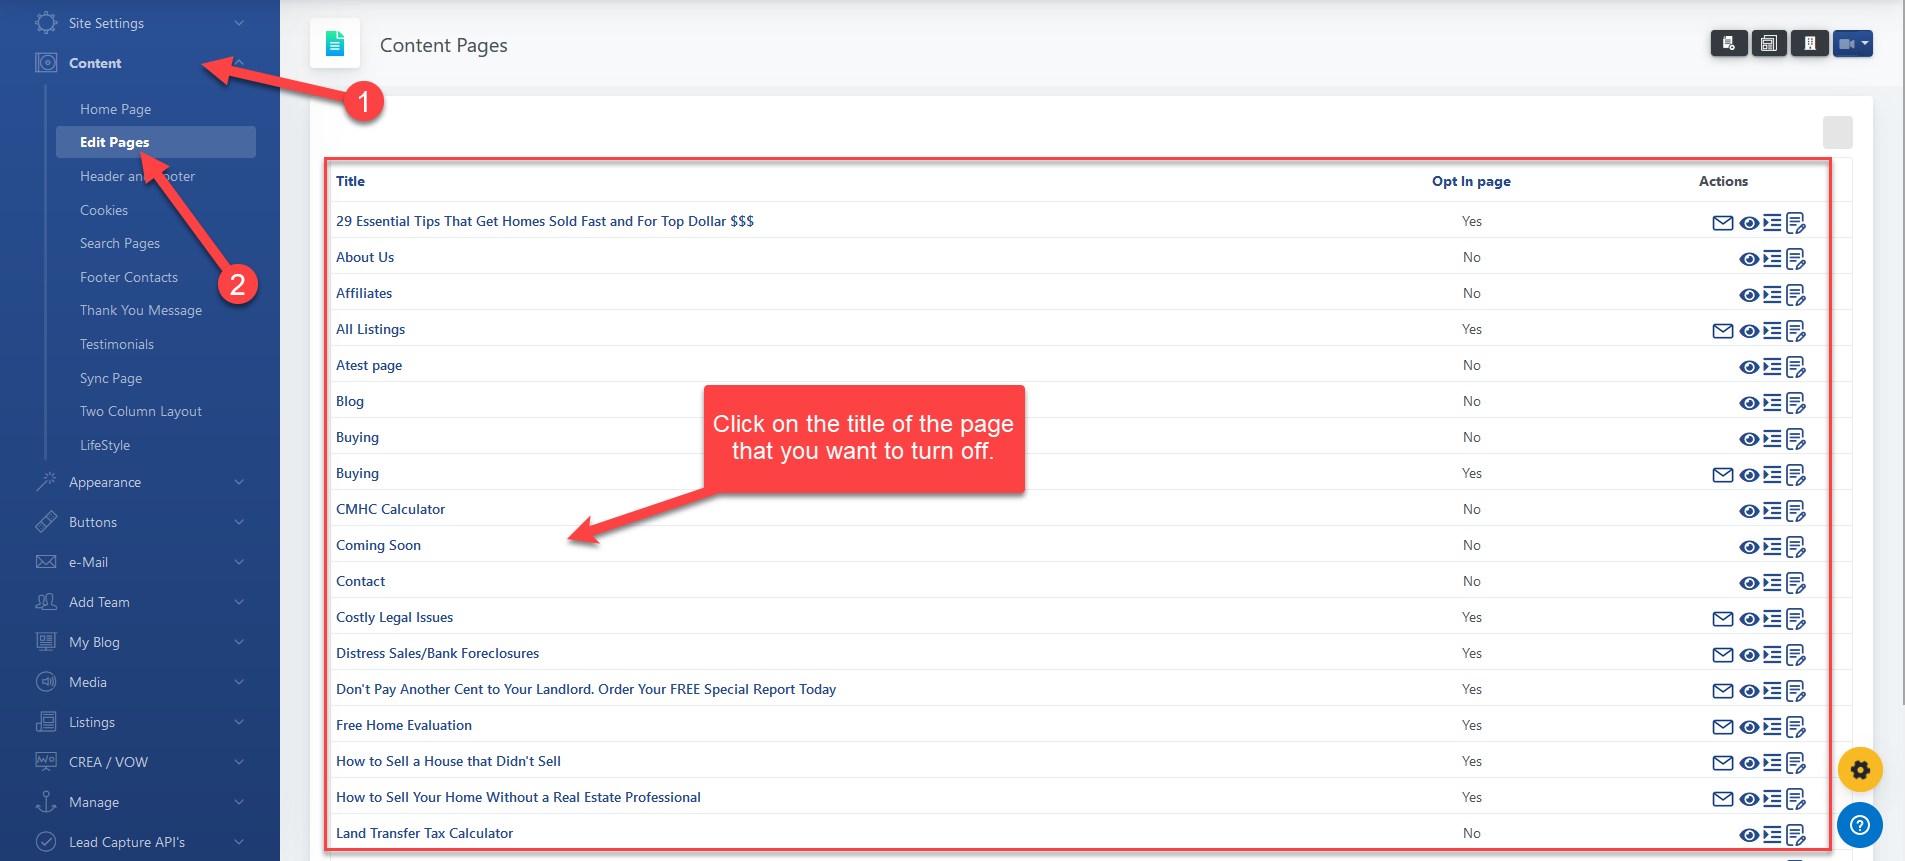Open the blue help question mark button

click(1860, 825)
